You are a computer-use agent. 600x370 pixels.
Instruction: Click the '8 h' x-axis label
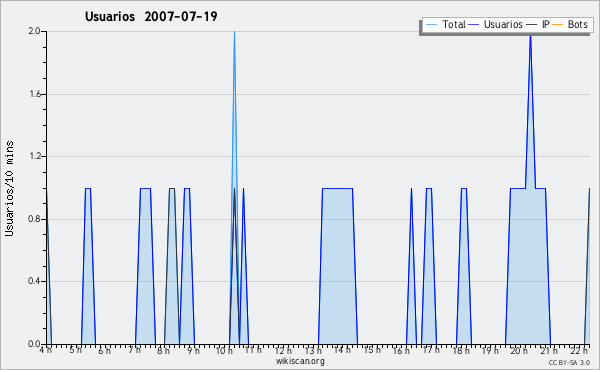coord(163,350)
